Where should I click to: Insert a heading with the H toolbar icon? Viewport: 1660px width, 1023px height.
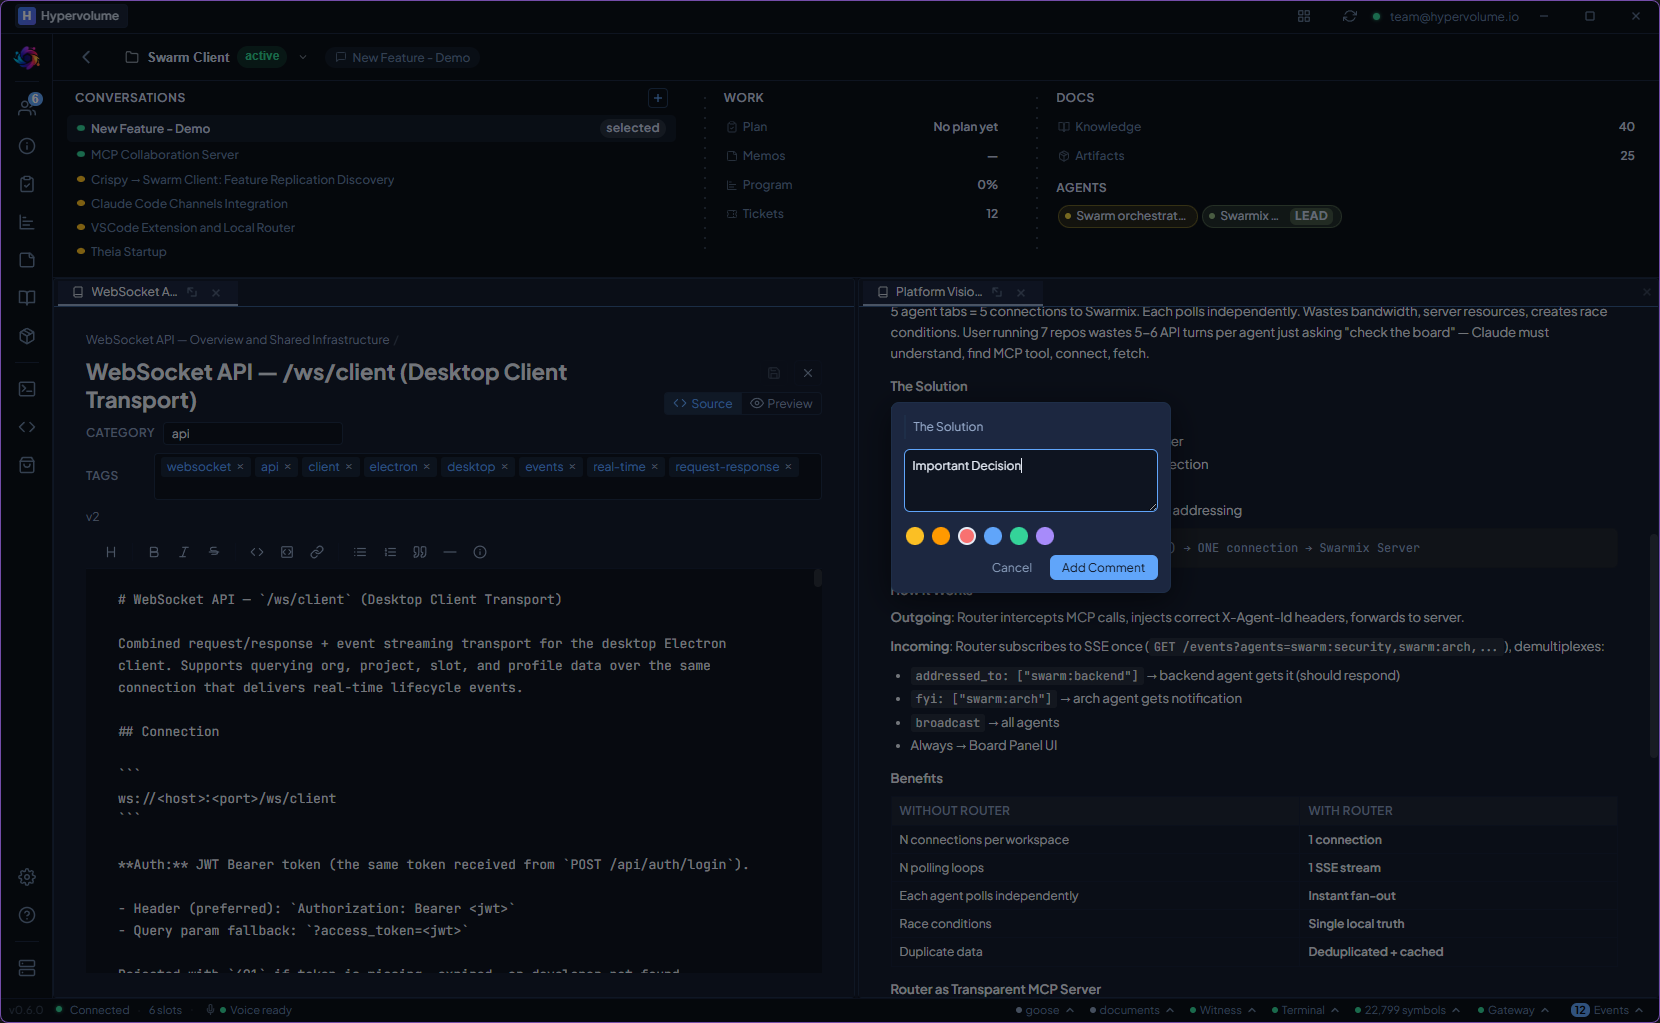(111, 552)
